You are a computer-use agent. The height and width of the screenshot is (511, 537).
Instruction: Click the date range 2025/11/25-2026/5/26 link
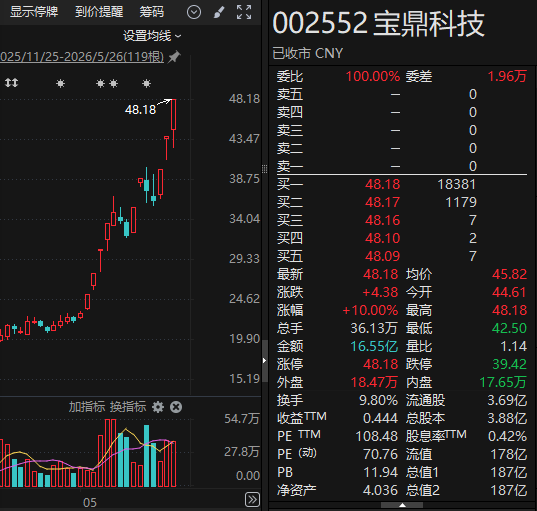82,57
